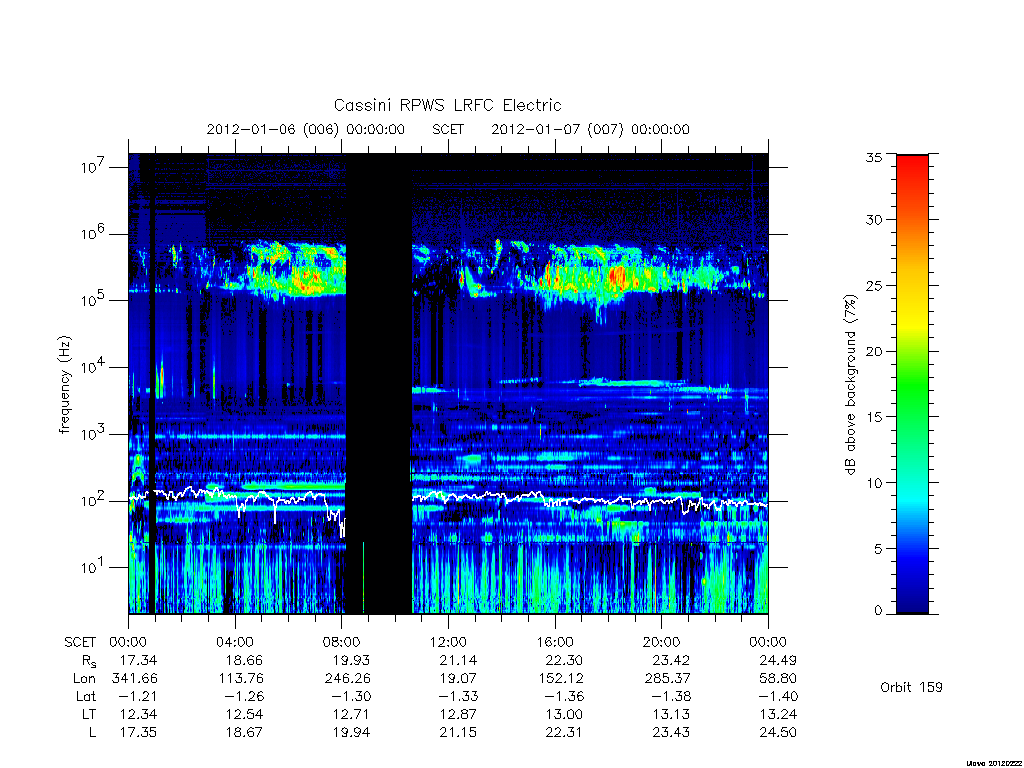Click the 20 dB color scale label

[x=873, y=351]
